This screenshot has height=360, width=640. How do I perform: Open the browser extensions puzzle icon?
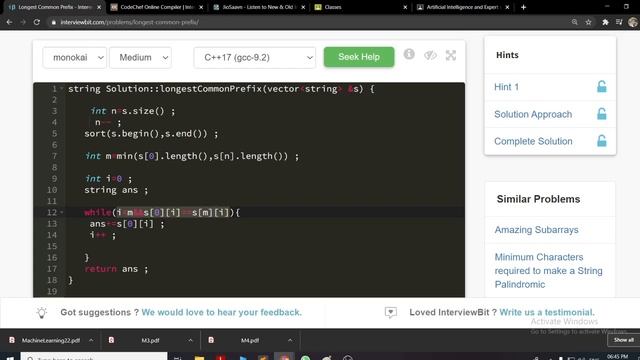coord(605,22)
